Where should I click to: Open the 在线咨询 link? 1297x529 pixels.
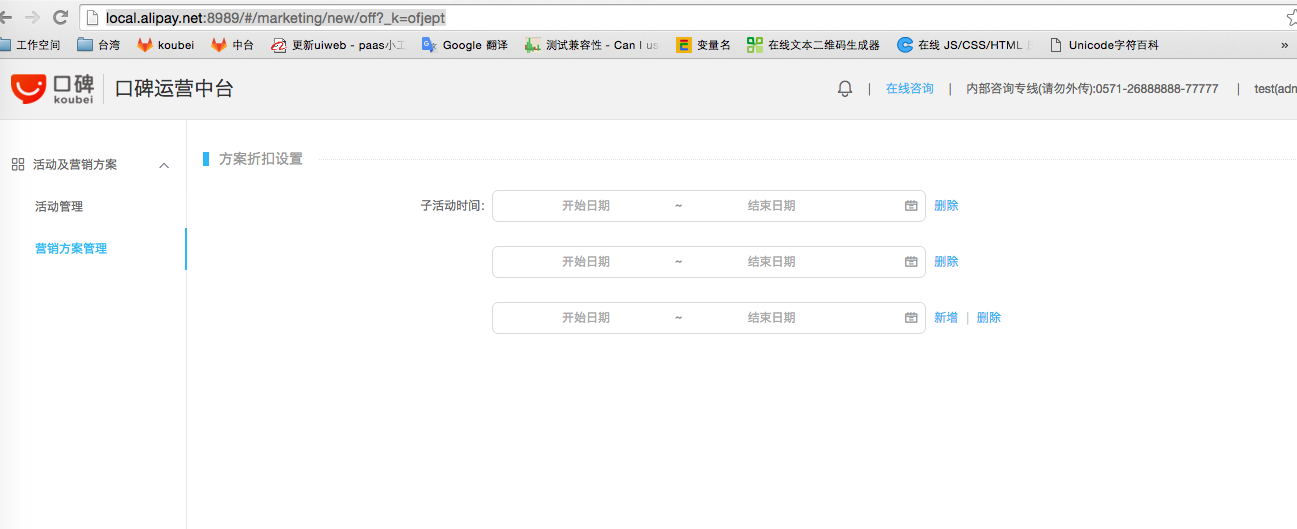(x=910, y=89)
